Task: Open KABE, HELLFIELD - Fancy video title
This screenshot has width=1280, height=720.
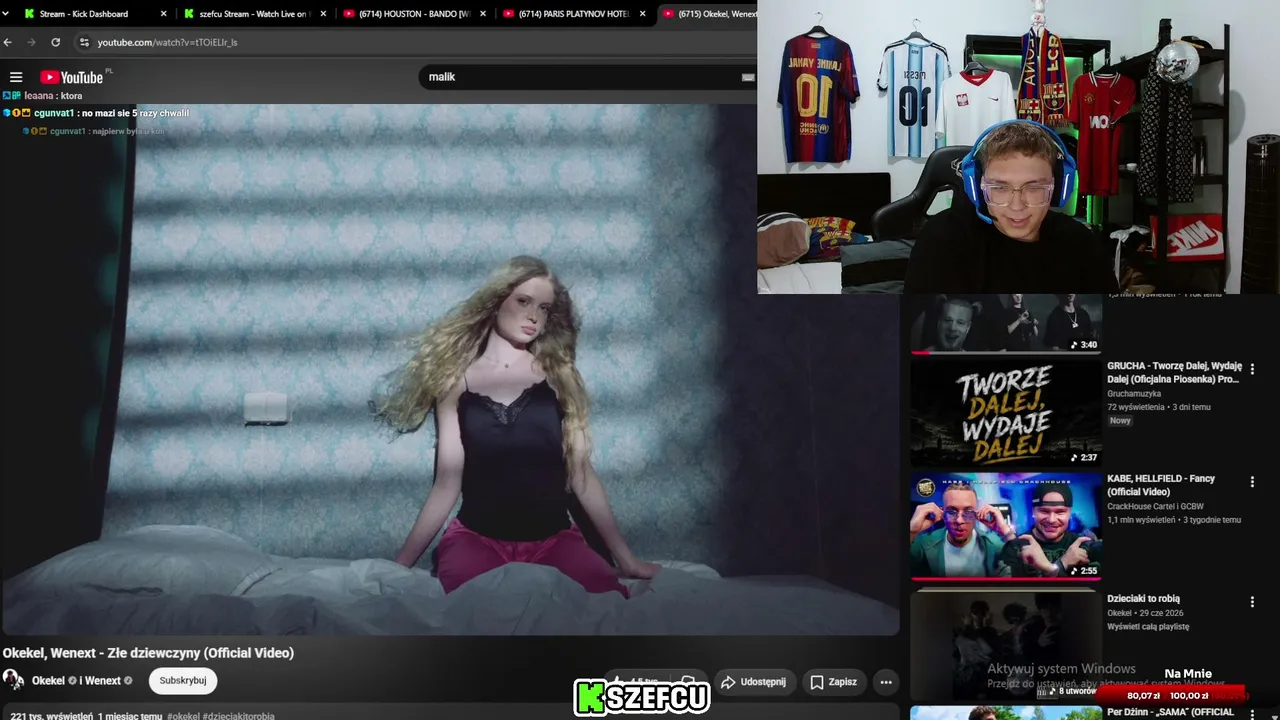Action: [x=1161, y=485]
